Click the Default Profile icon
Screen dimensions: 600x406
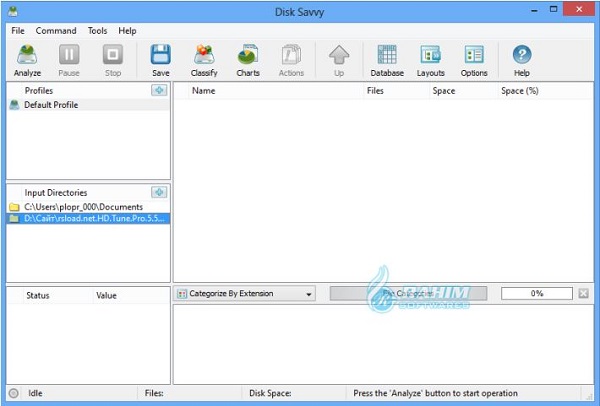14,104
